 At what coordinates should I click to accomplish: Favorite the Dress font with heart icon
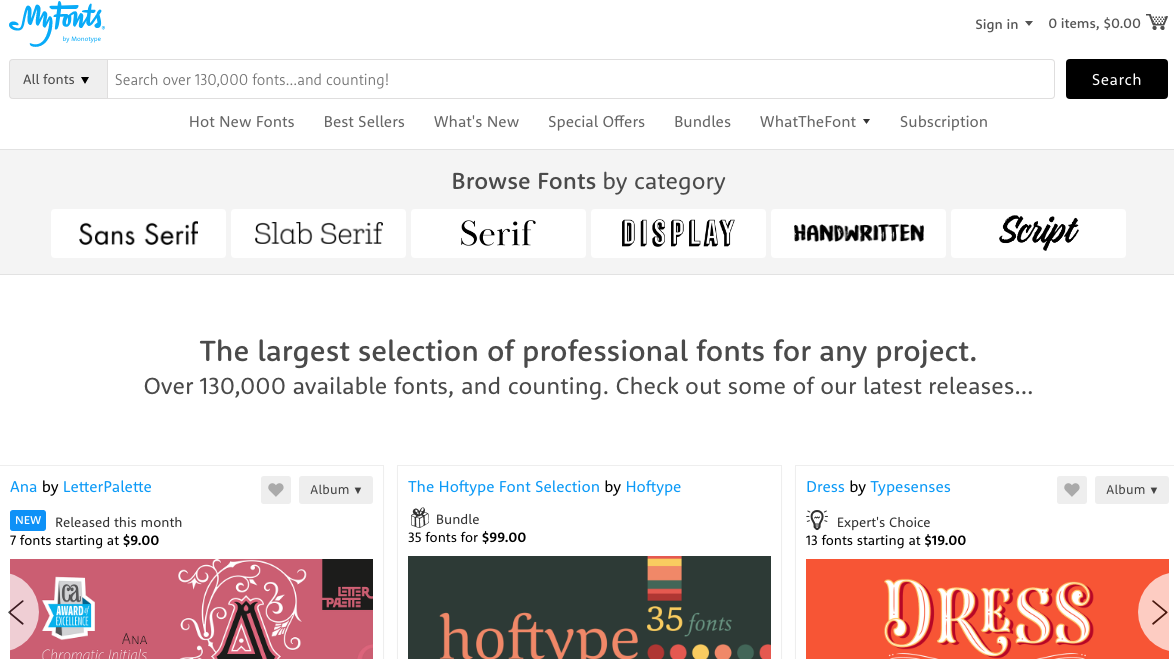(1071, 490)
